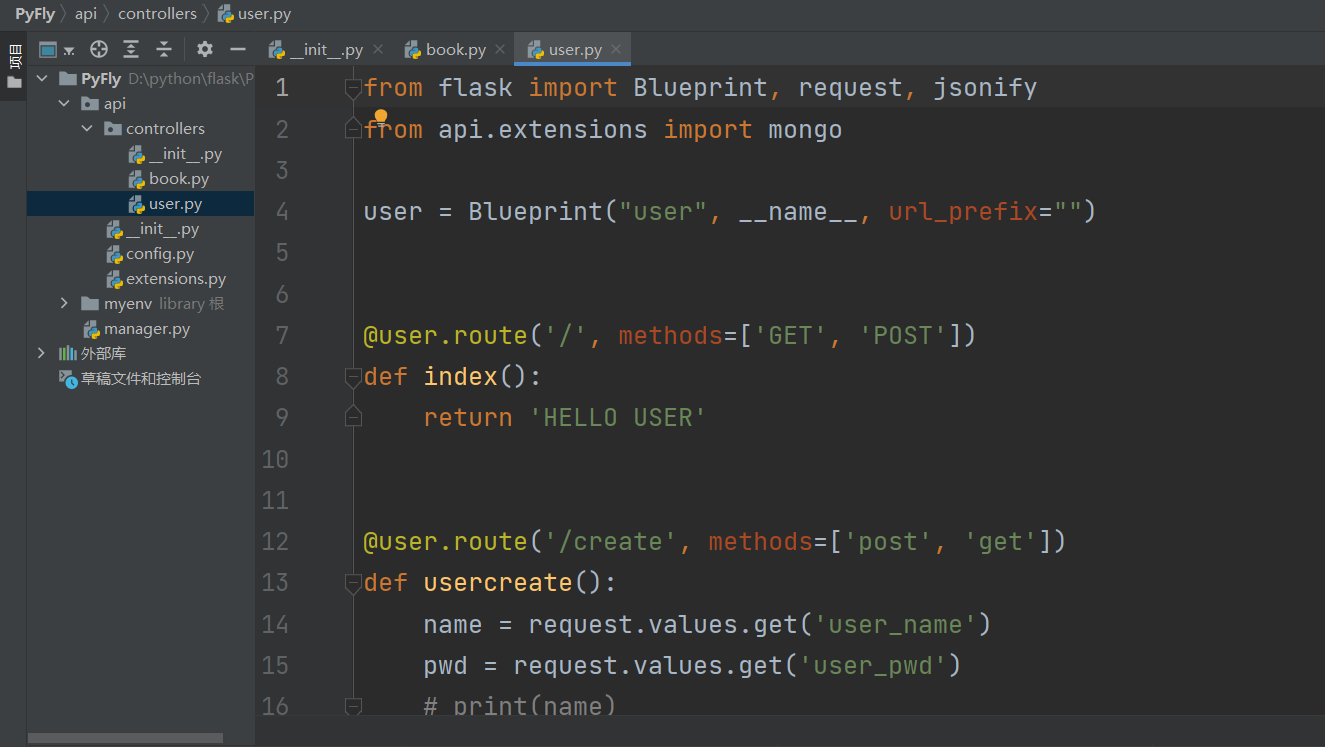1325x747 pixels.
Task: Click 'user_name' string on line 14
Action: coord(895,624)
